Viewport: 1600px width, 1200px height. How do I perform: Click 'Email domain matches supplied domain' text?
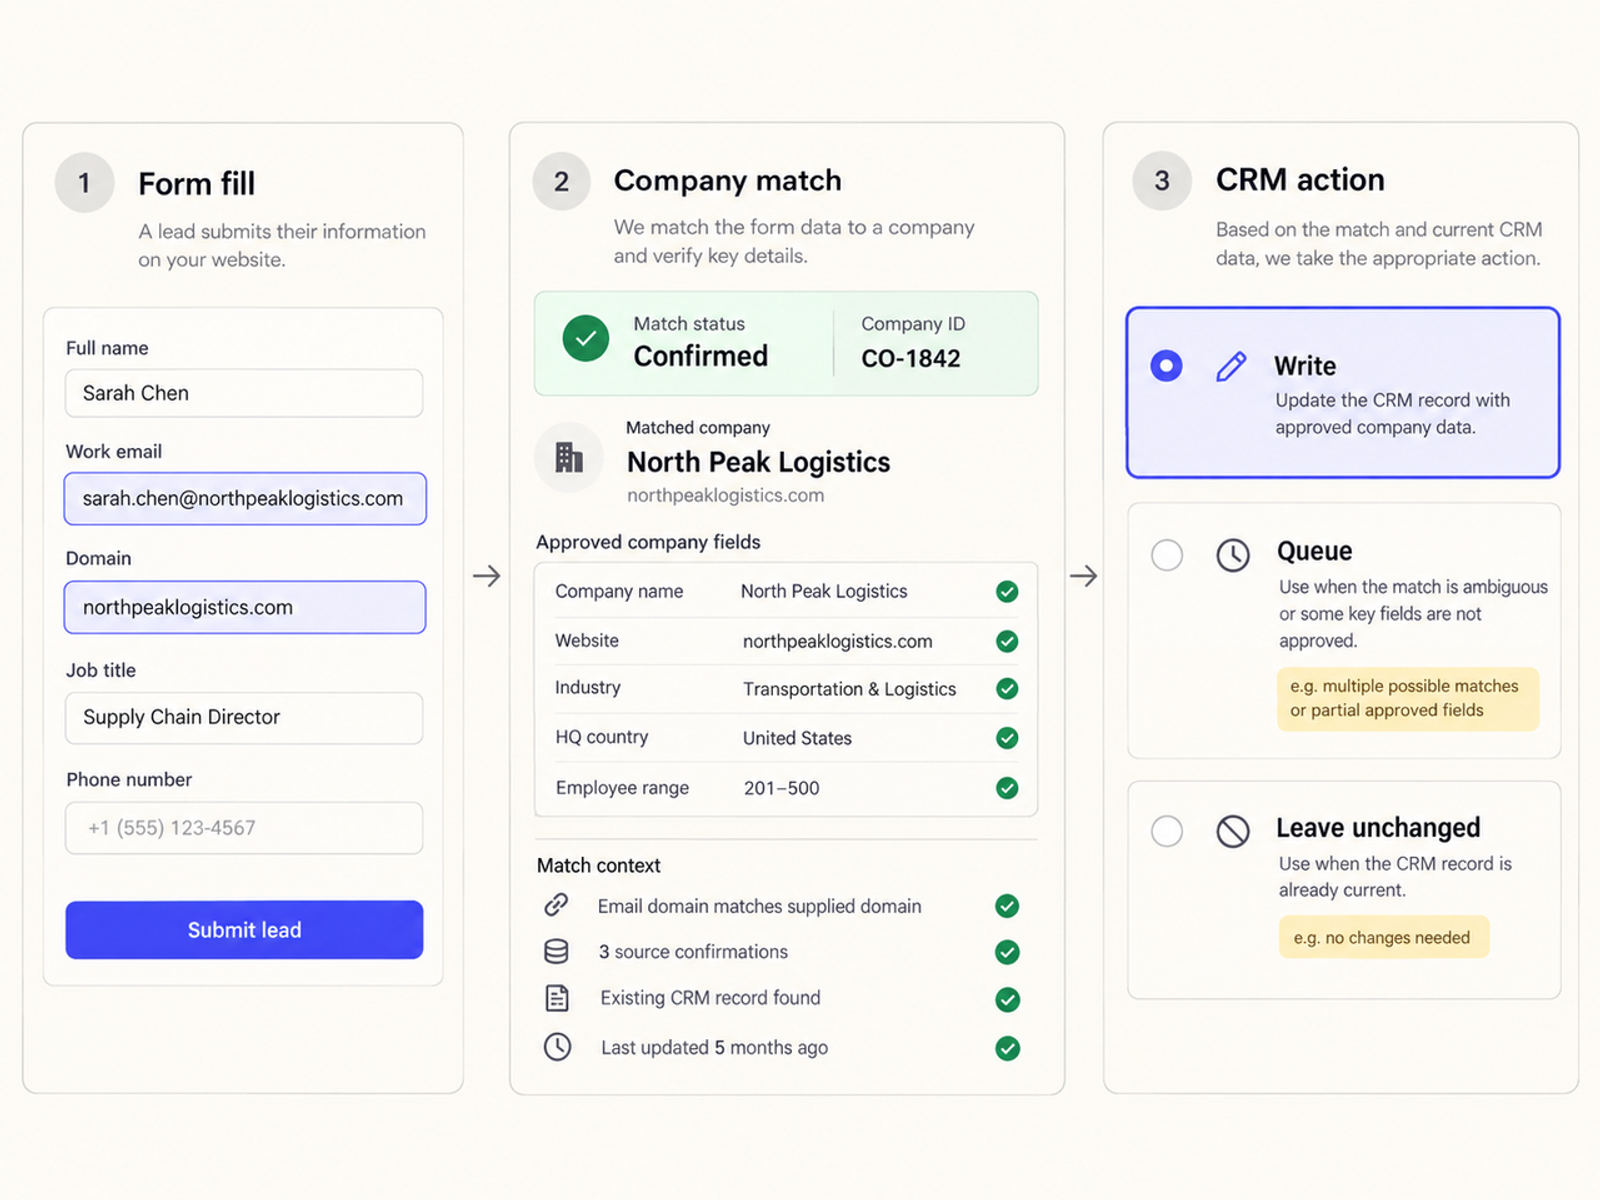759,906
